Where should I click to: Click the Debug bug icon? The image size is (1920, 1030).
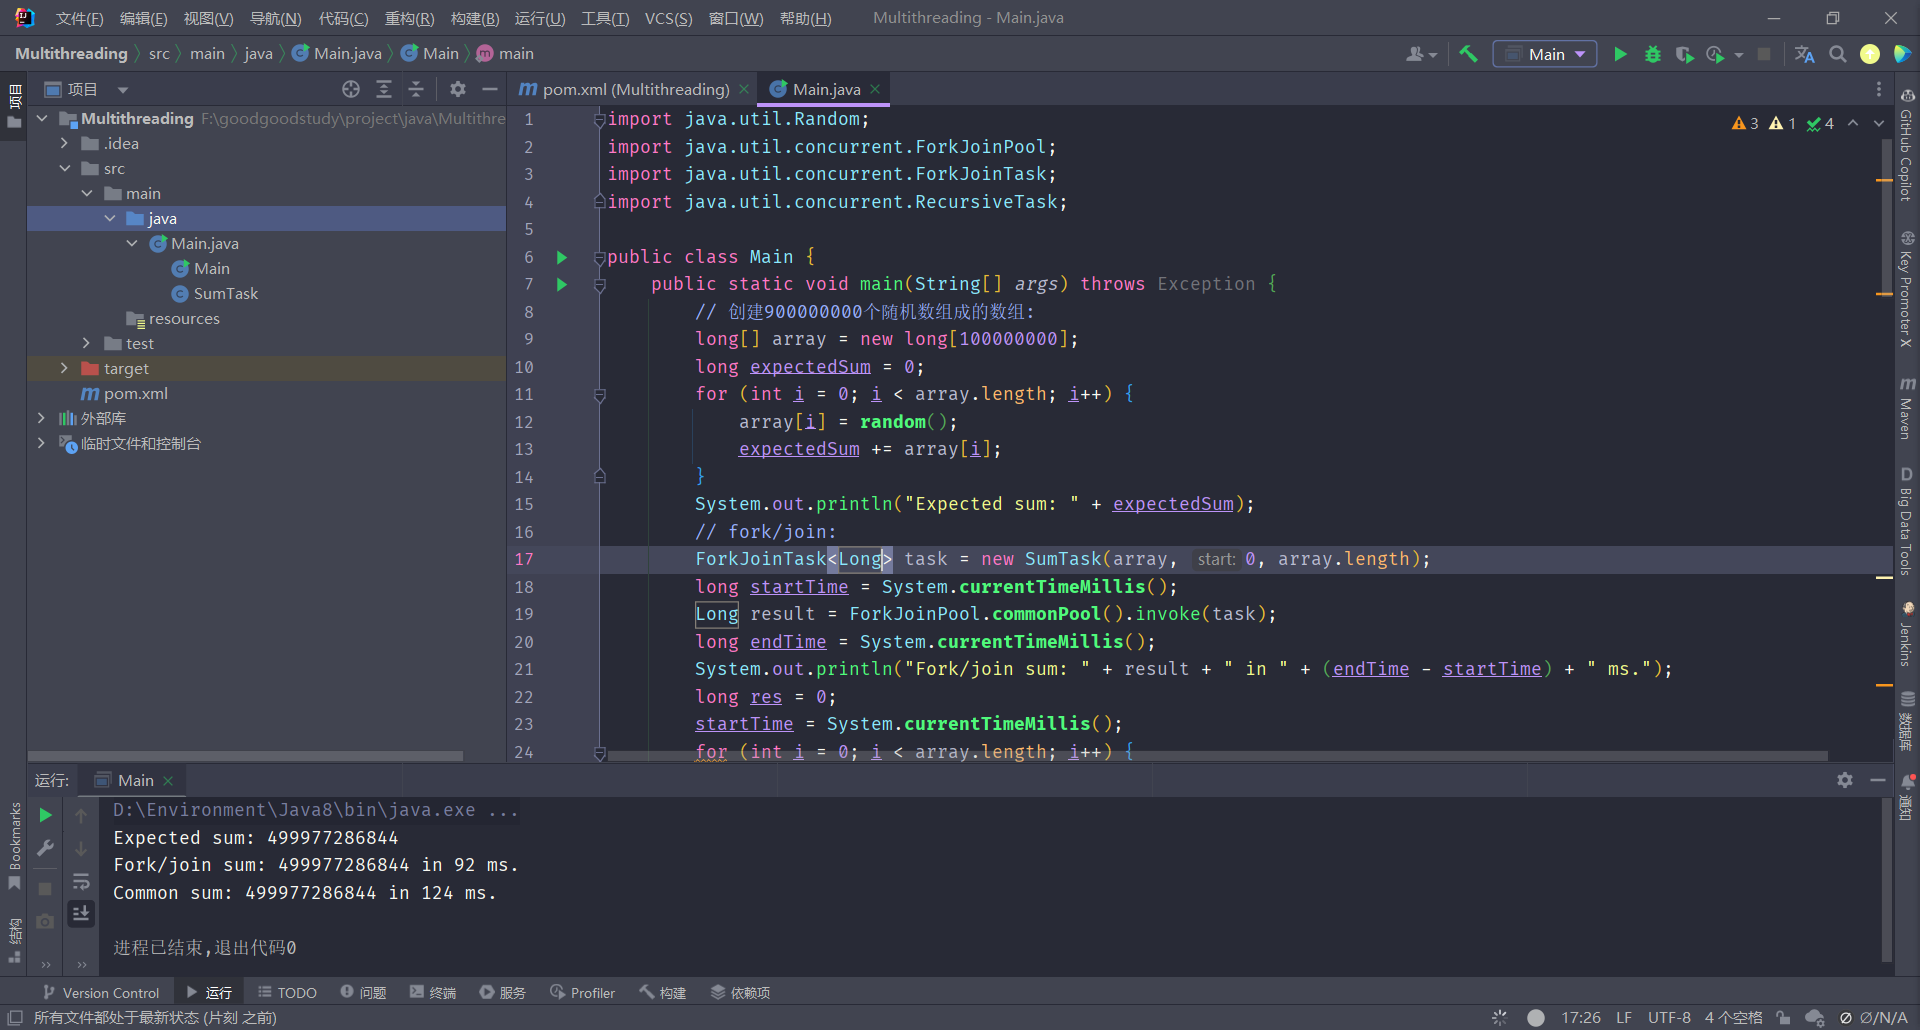pos(1652,54)
